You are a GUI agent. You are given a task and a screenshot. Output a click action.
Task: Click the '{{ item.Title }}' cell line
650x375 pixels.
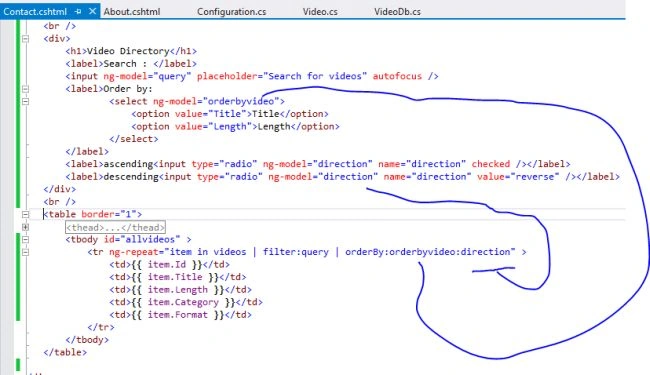pyautogui.click(x=178, y=277)
